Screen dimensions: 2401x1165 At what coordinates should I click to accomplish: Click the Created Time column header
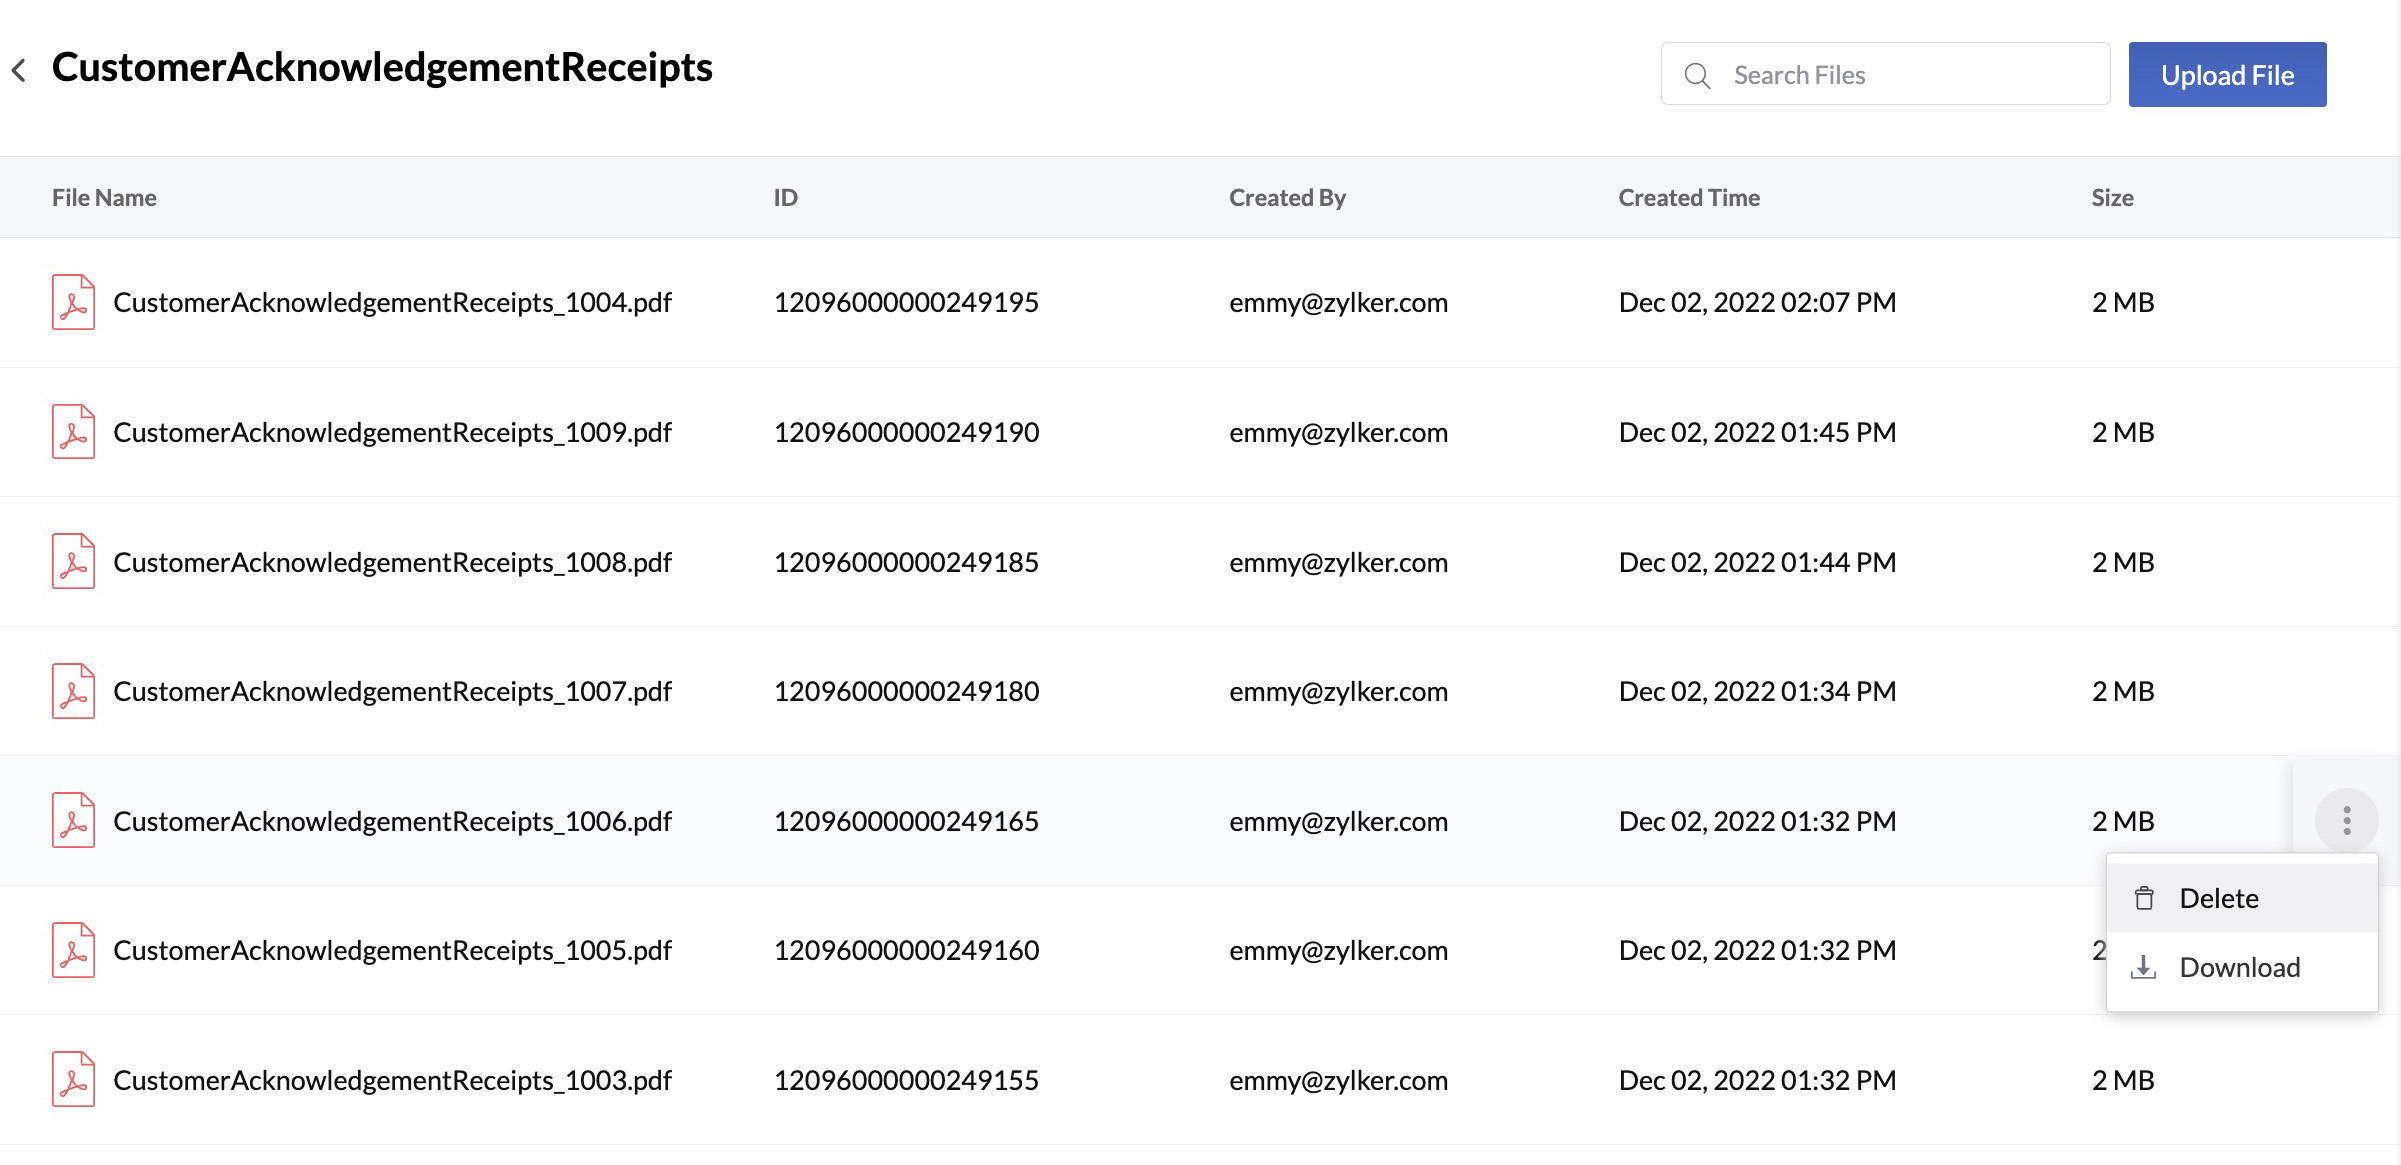point(1688,197)
